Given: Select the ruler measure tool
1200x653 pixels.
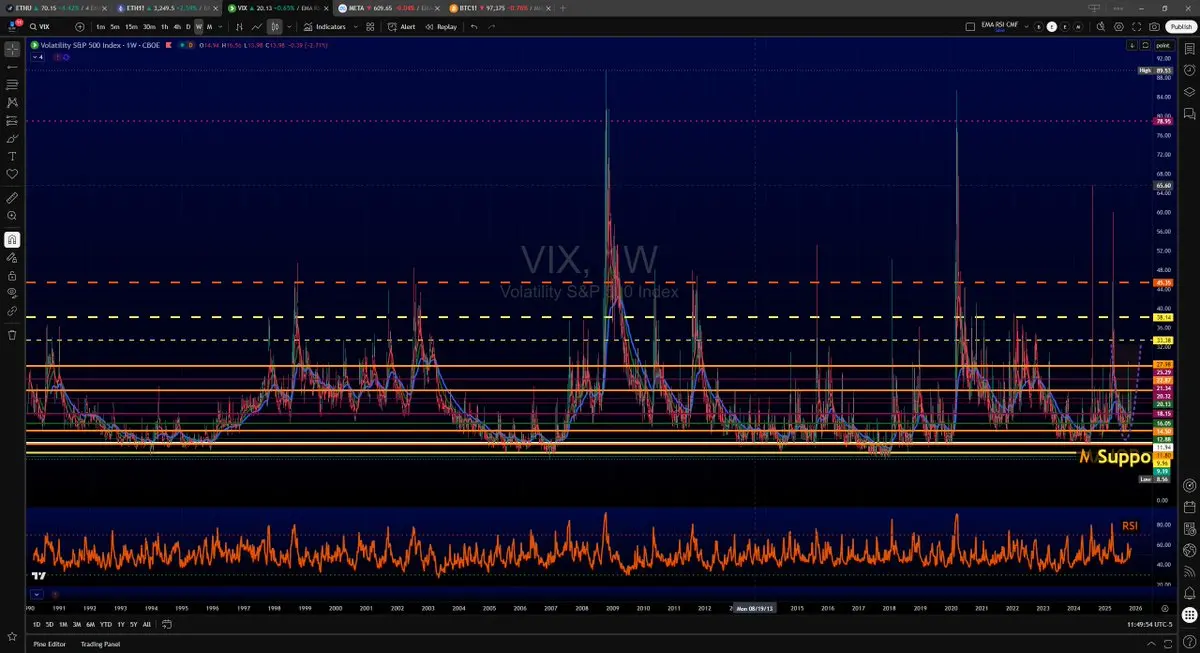Looking at the screenshot, I should 12,198.
